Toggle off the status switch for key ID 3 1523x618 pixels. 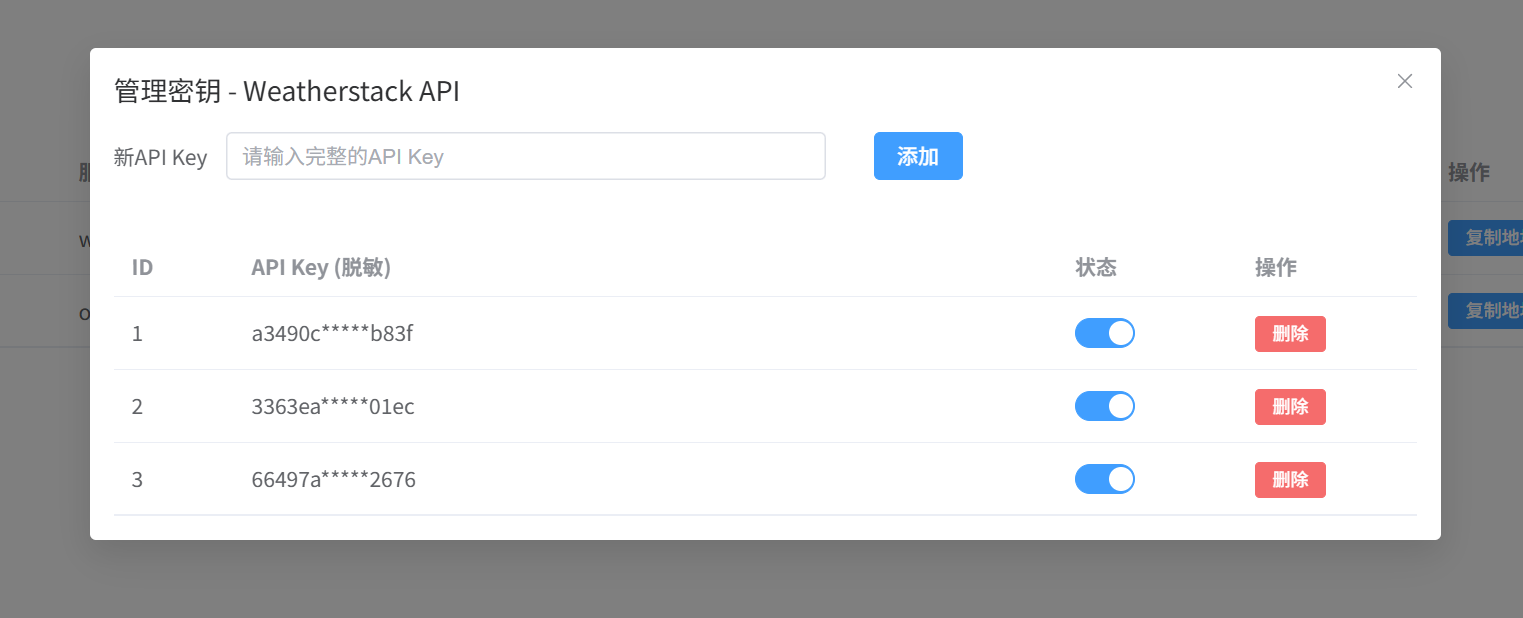[x=1105, y=479]
